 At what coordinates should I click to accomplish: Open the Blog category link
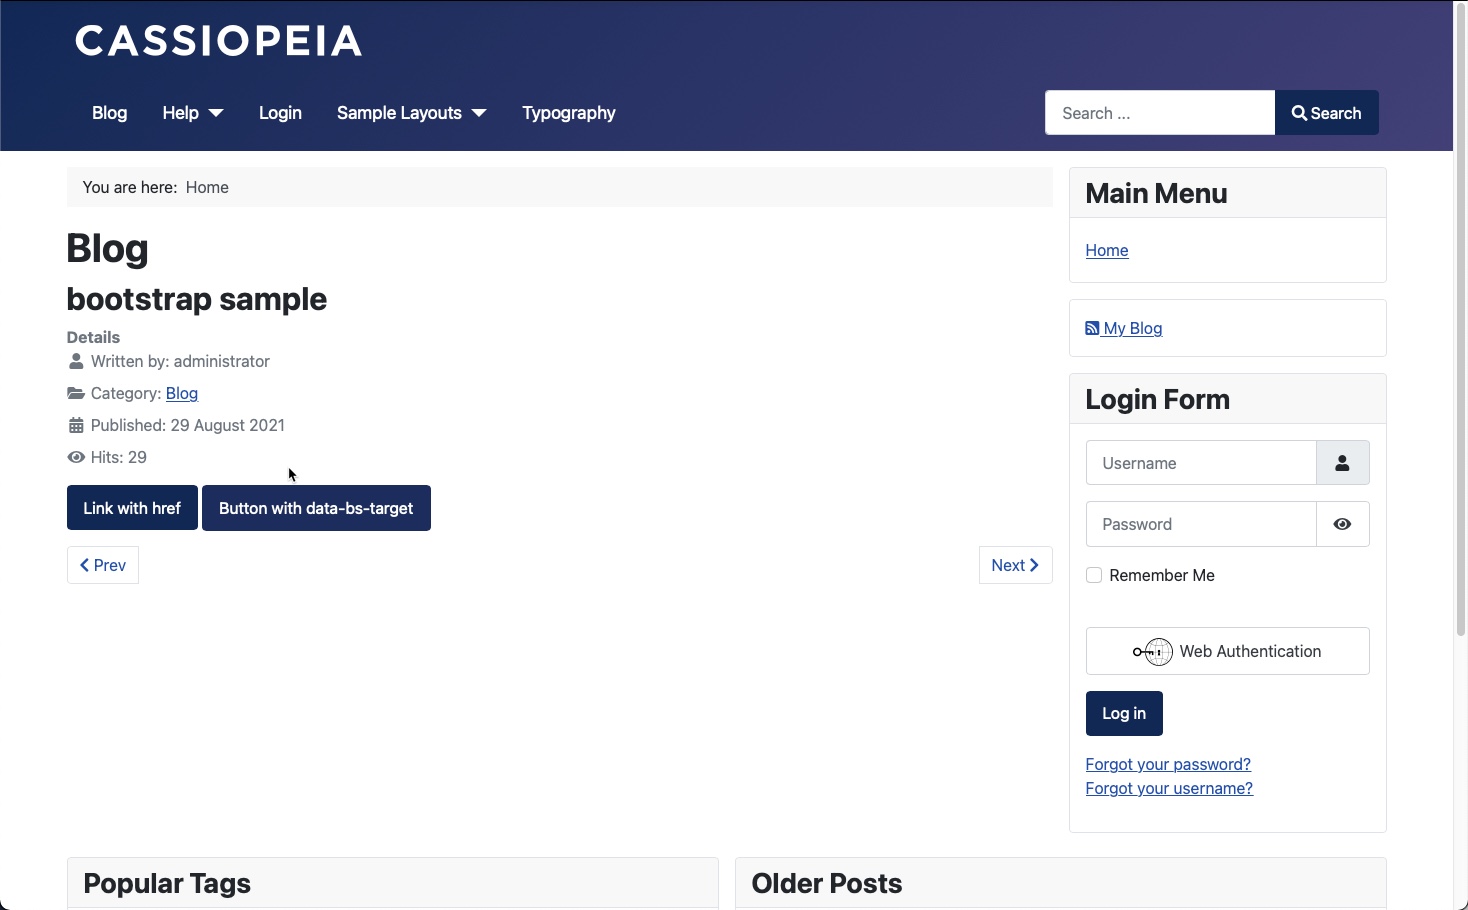tap(182, 393)
